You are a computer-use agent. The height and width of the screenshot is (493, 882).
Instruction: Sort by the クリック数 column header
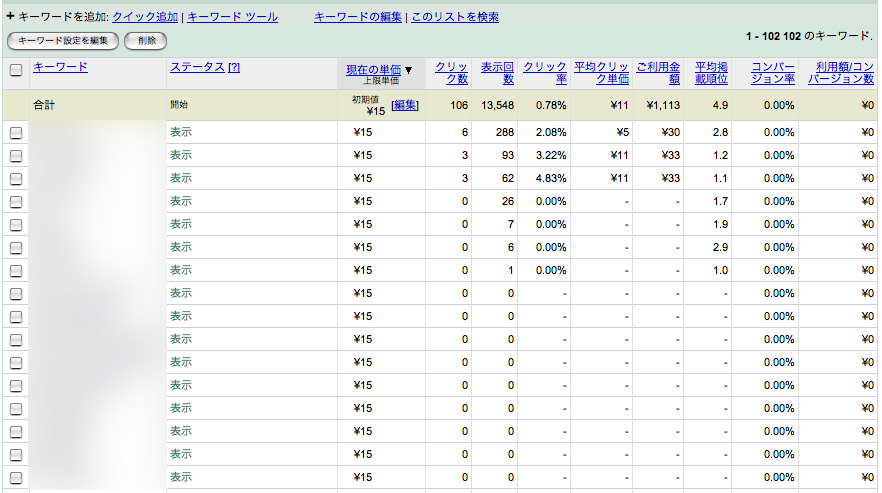click(451, 72)
